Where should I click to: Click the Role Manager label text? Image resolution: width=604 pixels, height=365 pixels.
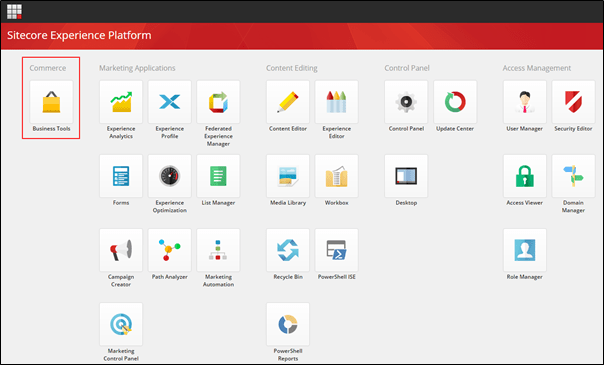click(x=525, y=277)
